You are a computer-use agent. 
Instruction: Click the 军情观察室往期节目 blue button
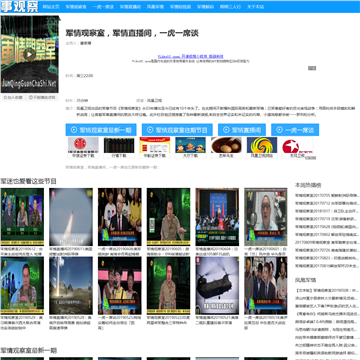(177, 130)
